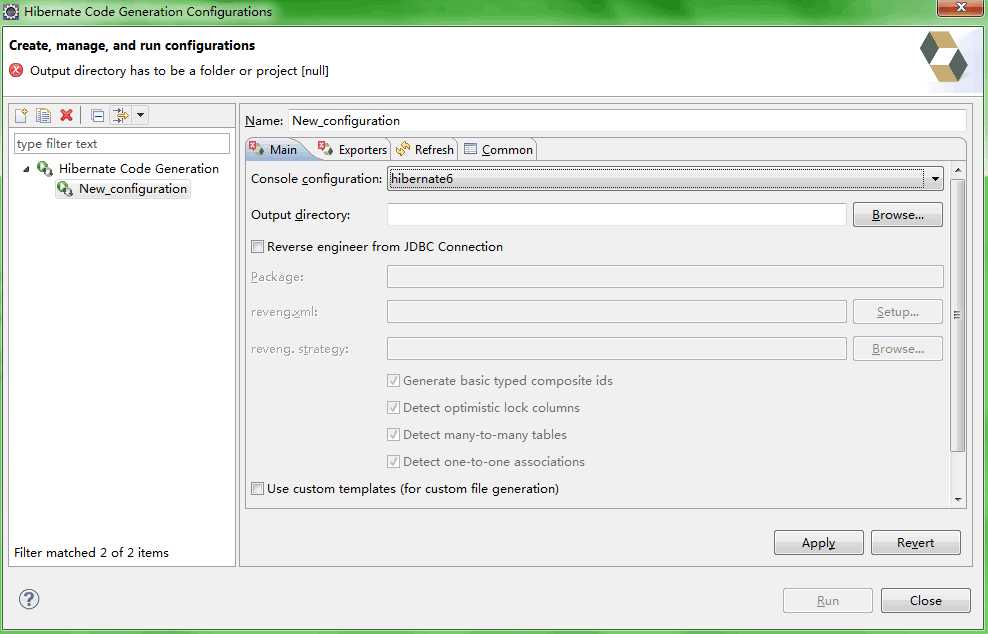Browse for the output directory

tap(898, 215)
